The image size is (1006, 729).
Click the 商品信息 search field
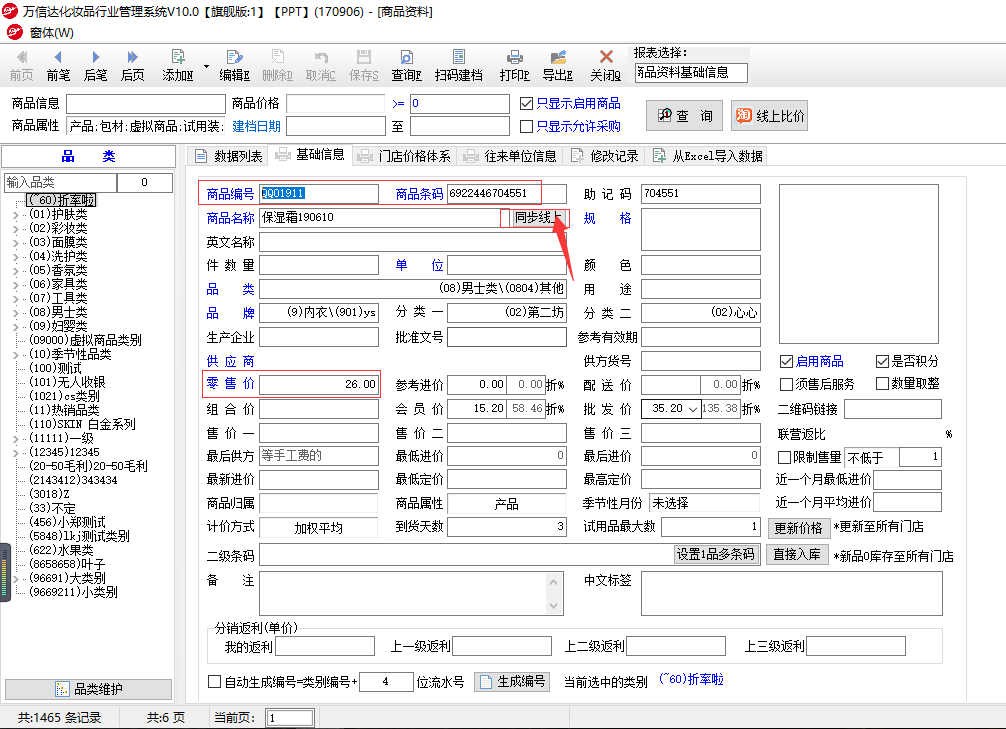(146, 104)
